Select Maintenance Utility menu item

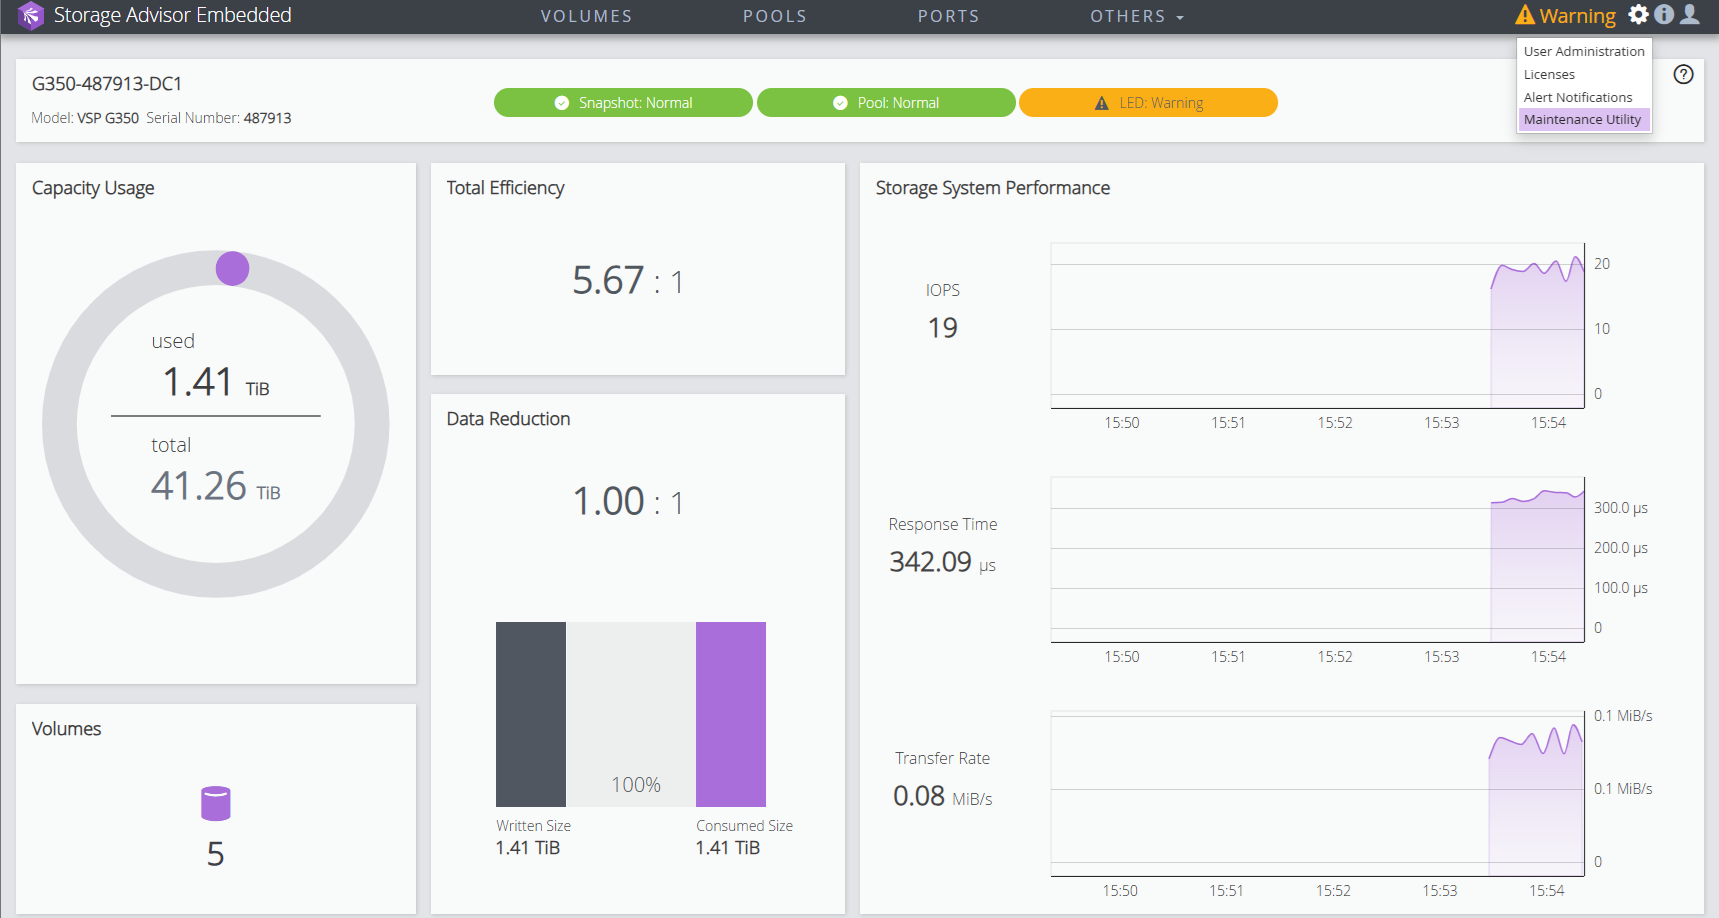pos(1582,119)
